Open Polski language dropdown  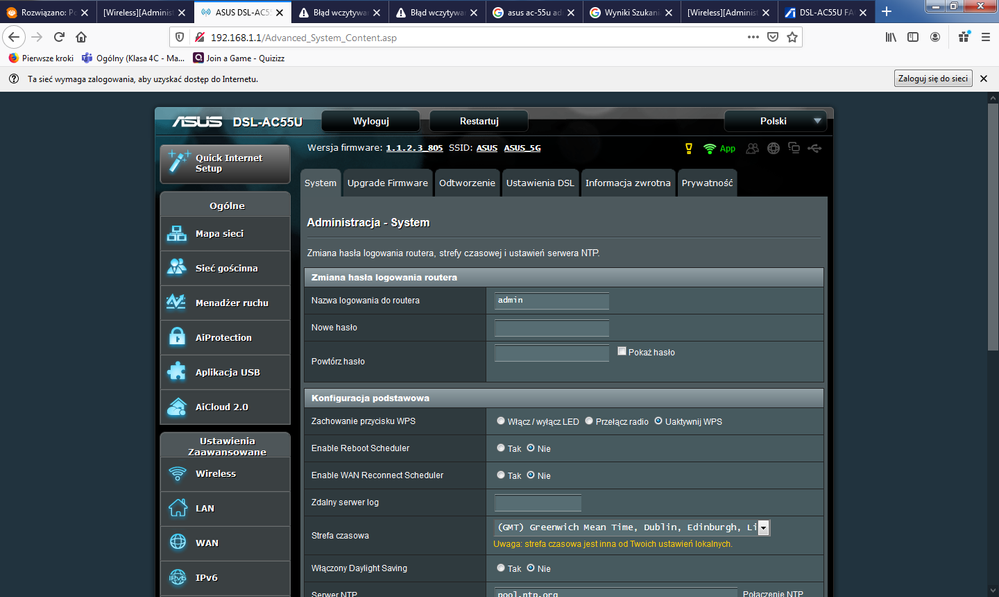click(x=775, y=121)
